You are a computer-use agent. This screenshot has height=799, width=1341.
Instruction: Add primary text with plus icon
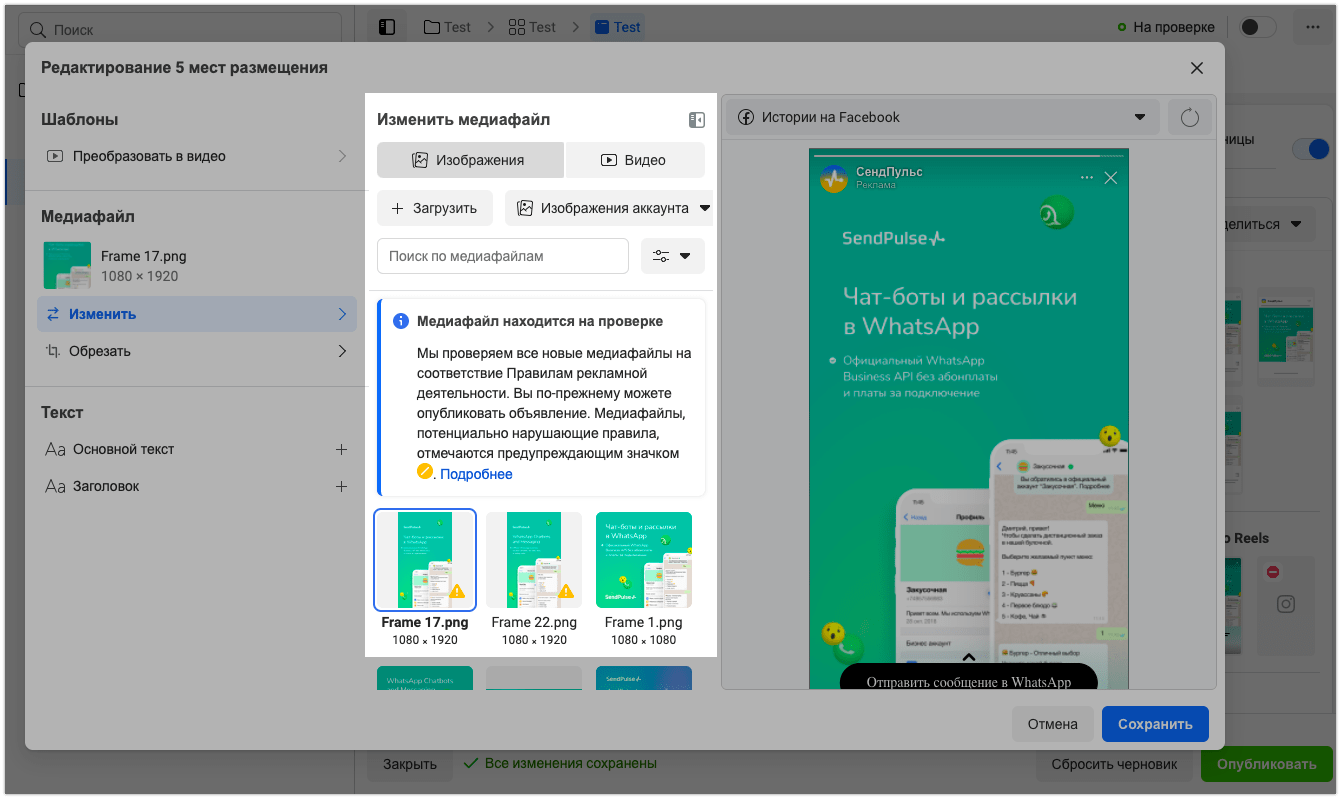[x=341, y=450]
